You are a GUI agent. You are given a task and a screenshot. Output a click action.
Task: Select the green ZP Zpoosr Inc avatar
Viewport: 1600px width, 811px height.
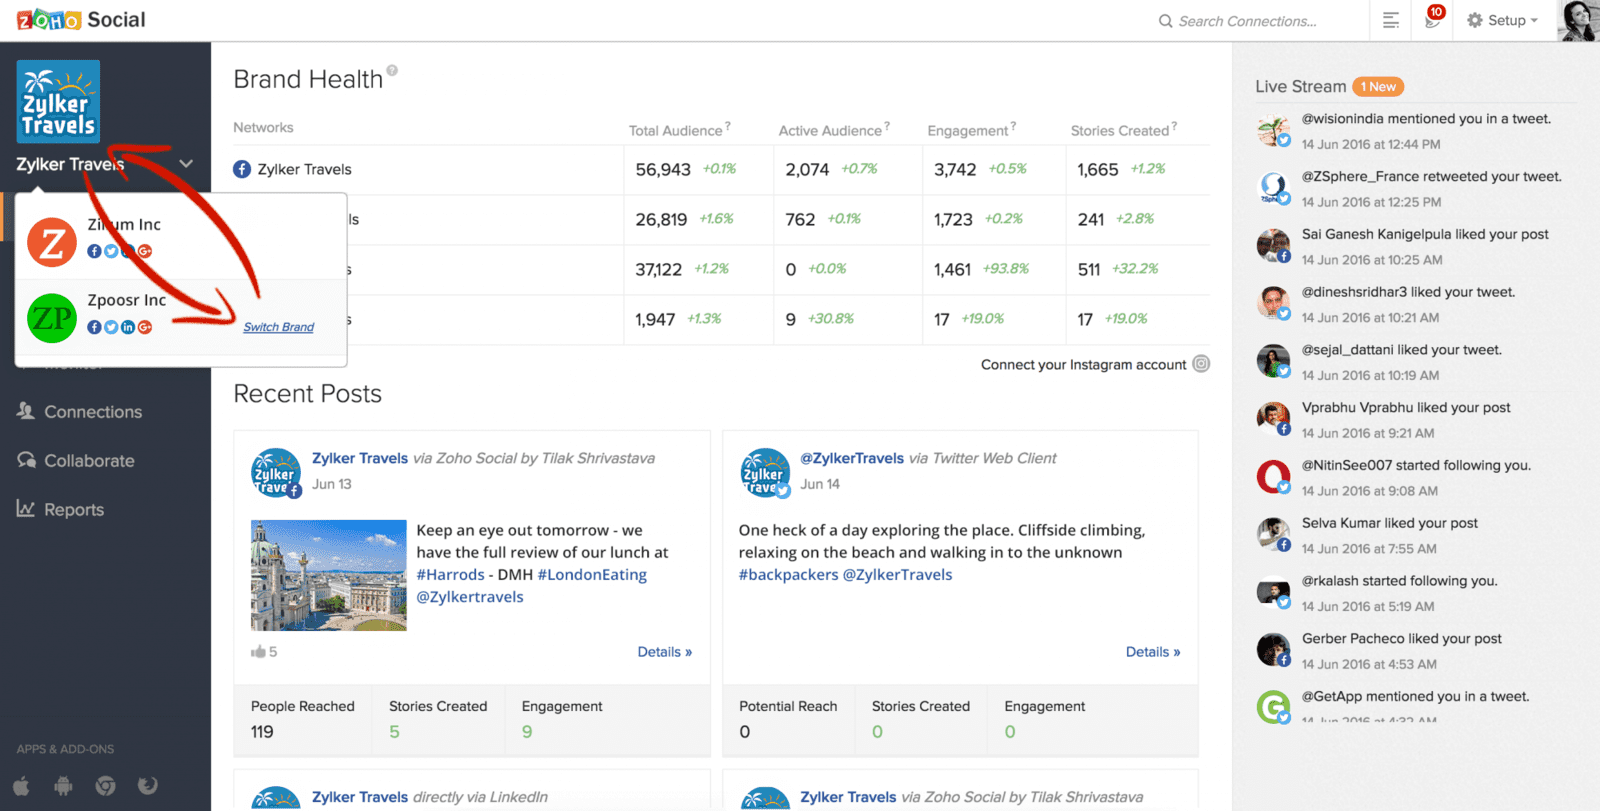52,318
